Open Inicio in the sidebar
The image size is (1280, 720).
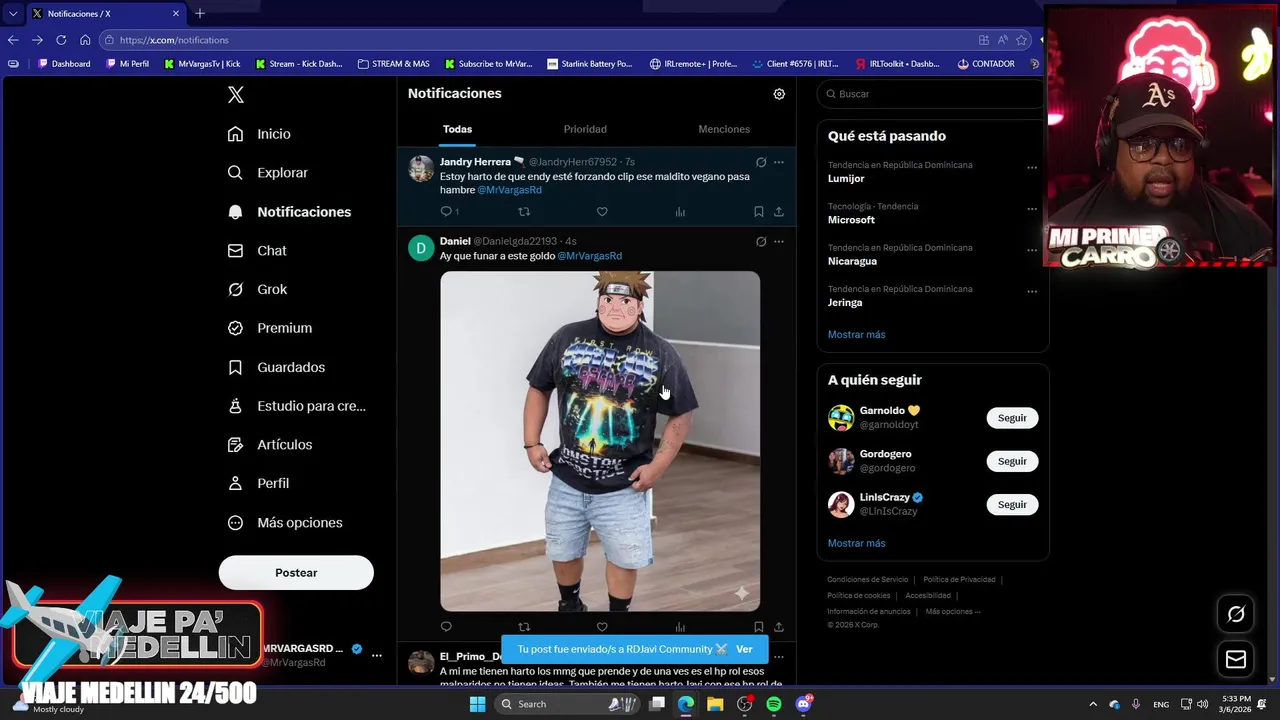259,134
